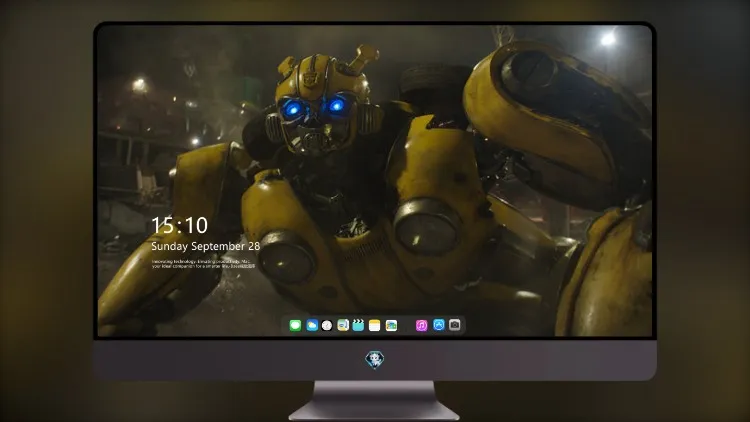Open the green Messages app in dock
The image size is (750, 422).
coord(295,325)
